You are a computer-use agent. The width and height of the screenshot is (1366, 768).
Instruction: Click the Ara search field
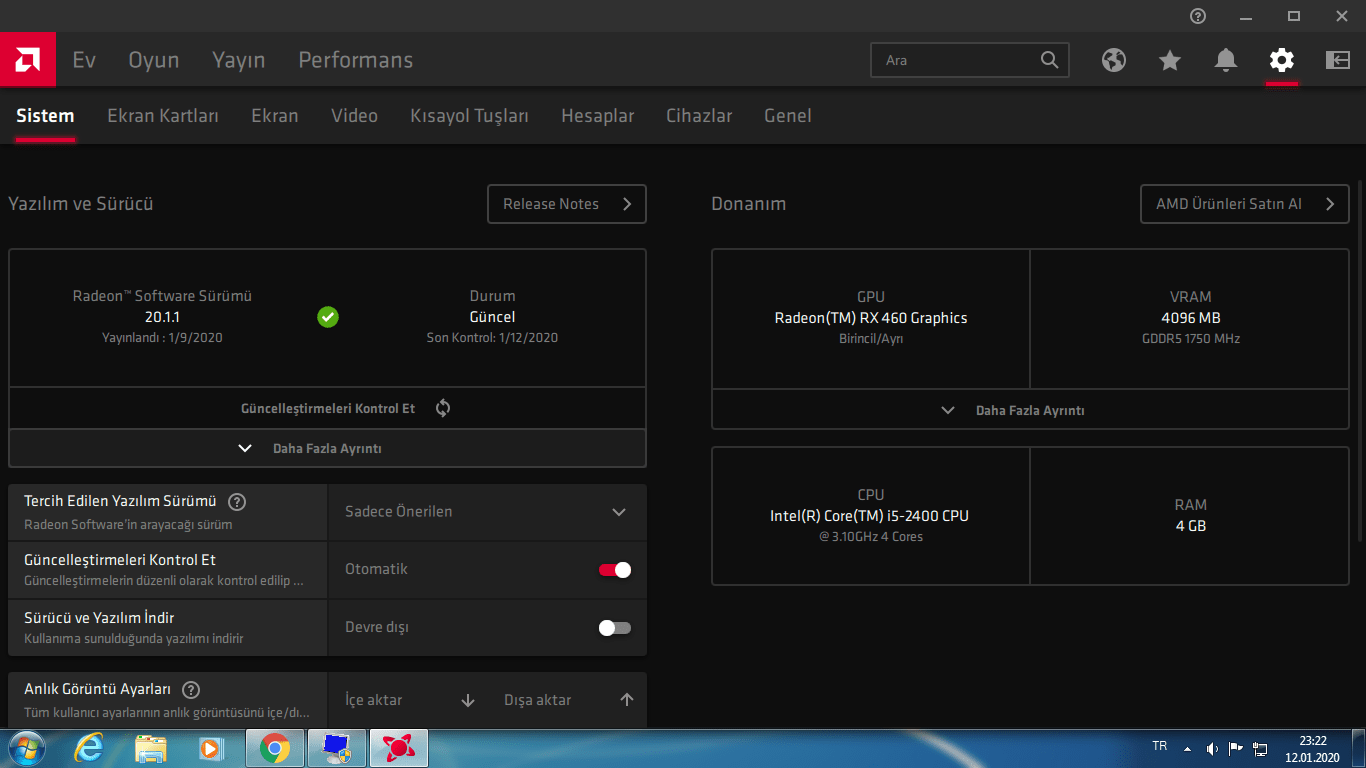point(970,60)
